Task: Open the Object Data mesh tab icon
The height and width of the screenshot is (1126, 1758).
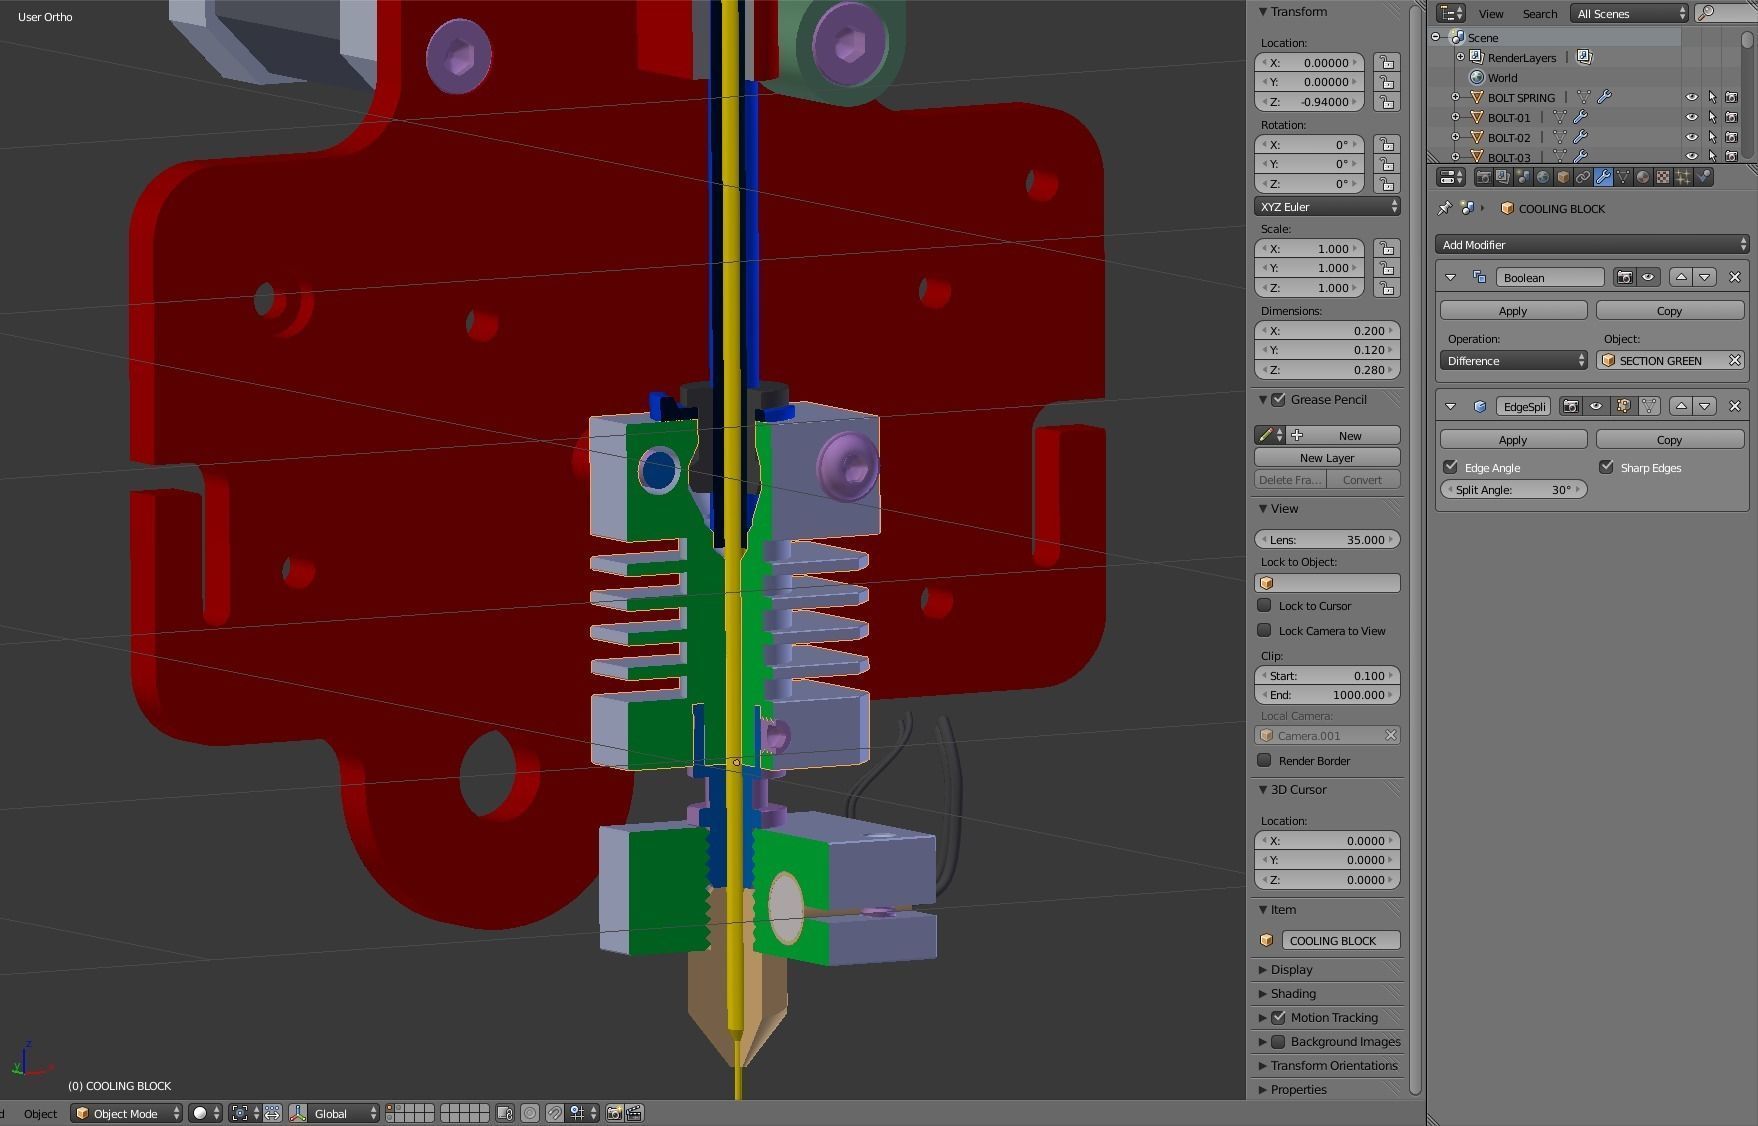Action: tap(1623, 177)
